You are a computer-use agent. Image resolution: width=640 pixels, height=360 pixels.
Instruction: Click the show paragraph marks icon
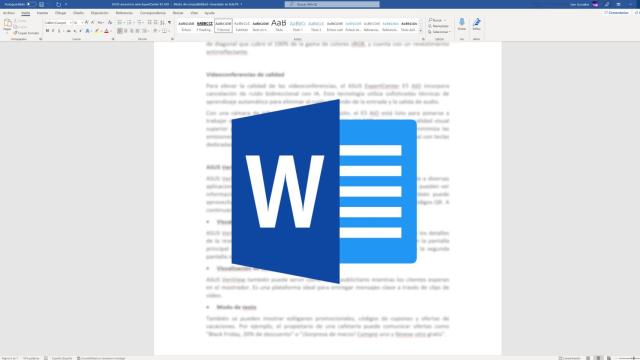pyautogui.click(x=170, y=22)
